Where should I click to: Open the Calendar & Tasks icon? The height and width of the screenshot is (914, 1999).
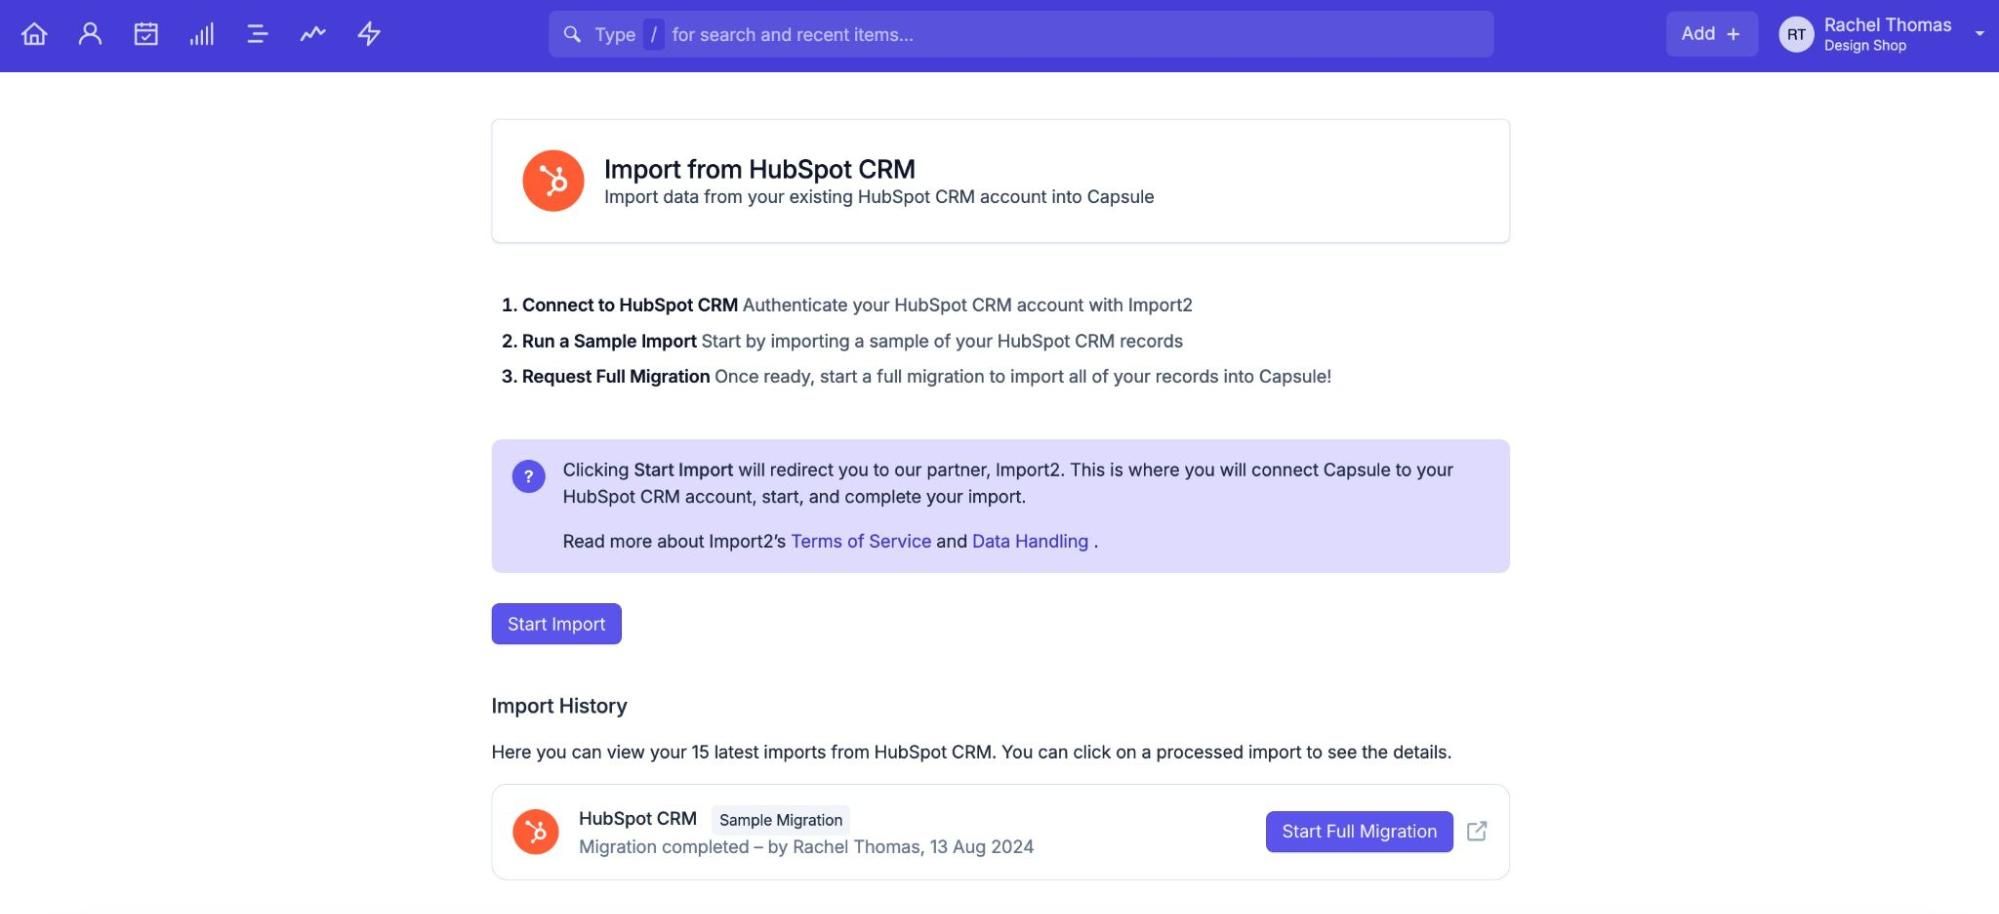point(146,34)
